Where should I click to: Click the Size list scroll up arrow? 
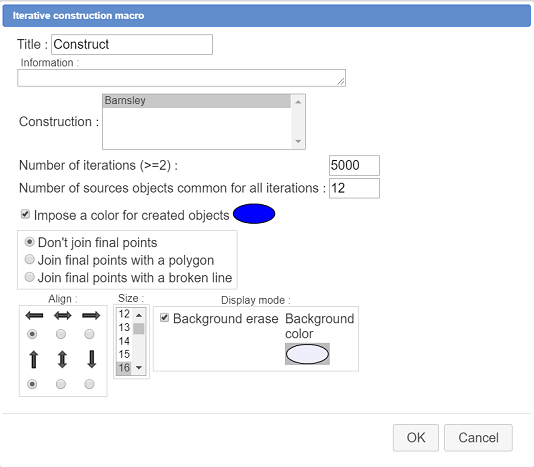pyautogui.click(x=139, y=315)
